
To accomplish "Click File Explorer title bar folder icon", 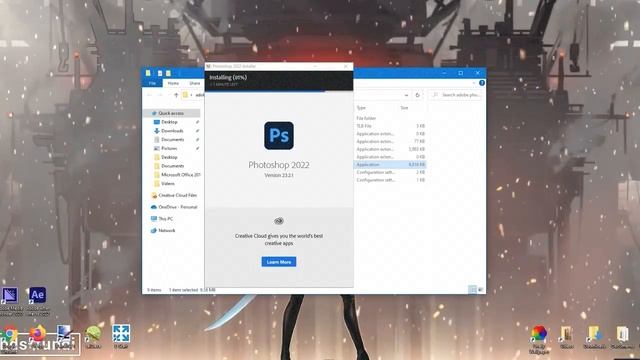I will pyautogui.click(x=148, y=73).
